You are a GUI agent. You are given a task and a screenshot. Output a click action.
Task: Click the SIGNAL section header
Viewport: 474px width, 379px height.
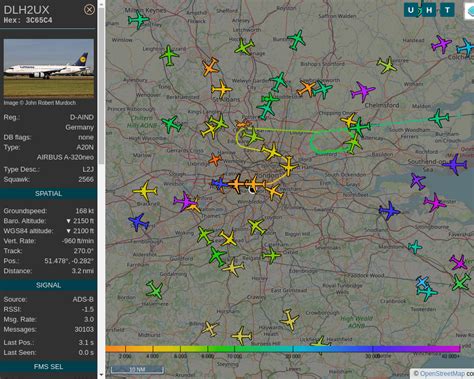tap(49, 285)
